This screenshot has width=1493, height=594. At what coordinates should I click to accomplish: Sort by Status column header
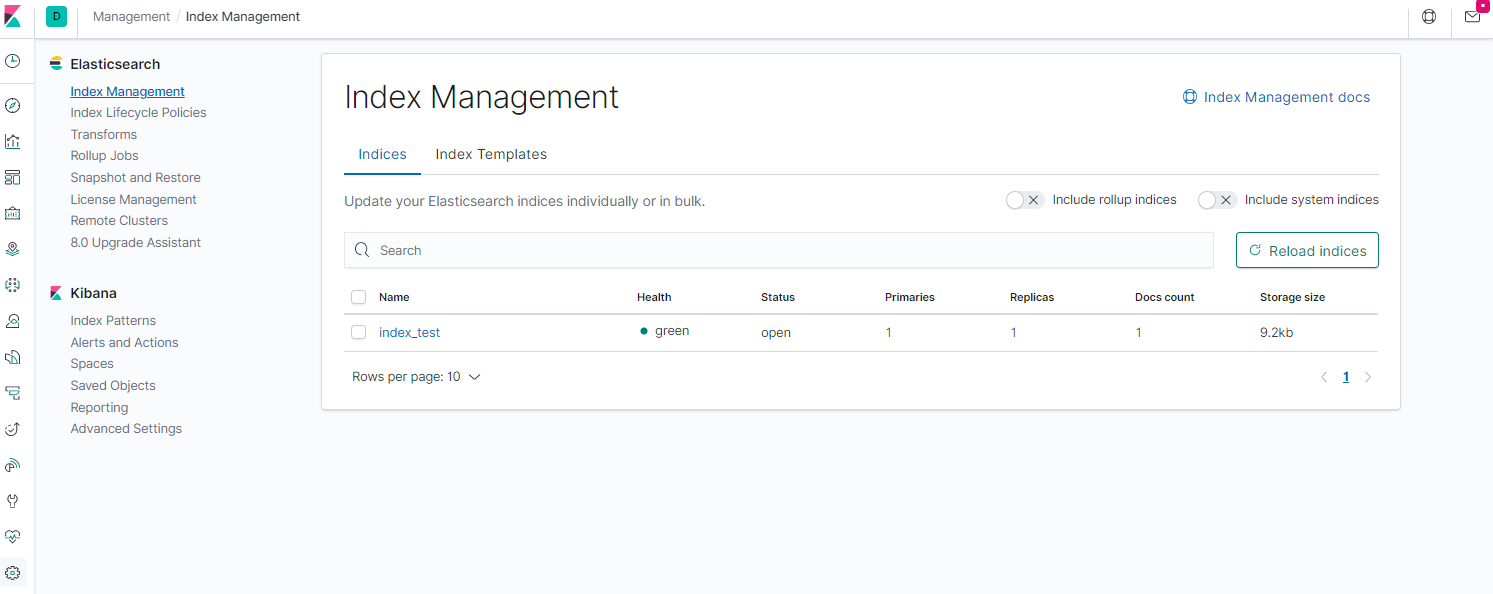pyautogui.click(x=778, y=297)
